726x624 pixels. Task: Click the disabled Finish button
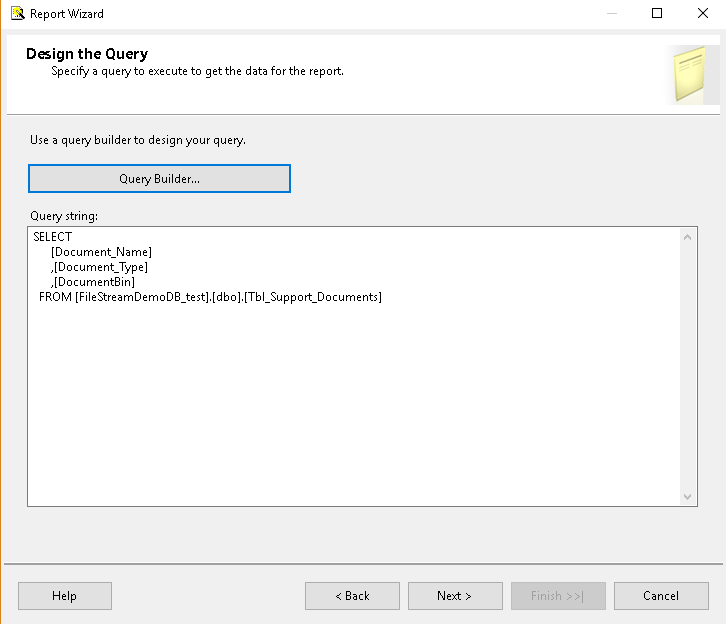point(557,596)
